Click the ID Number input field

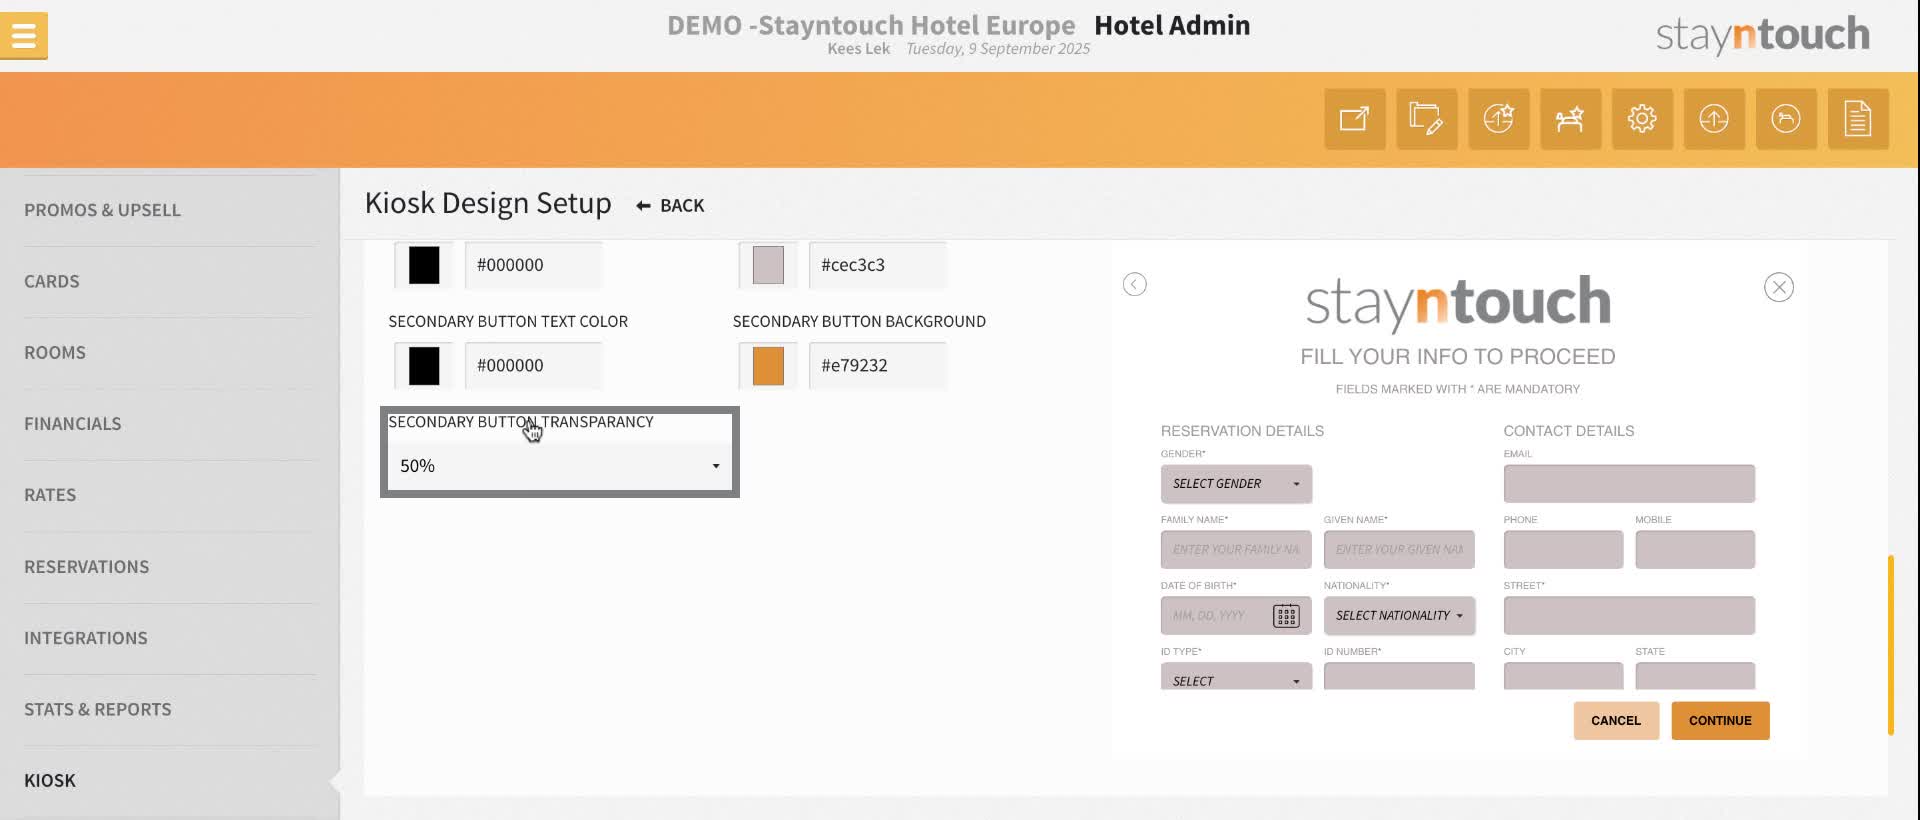pos(1399,677)
